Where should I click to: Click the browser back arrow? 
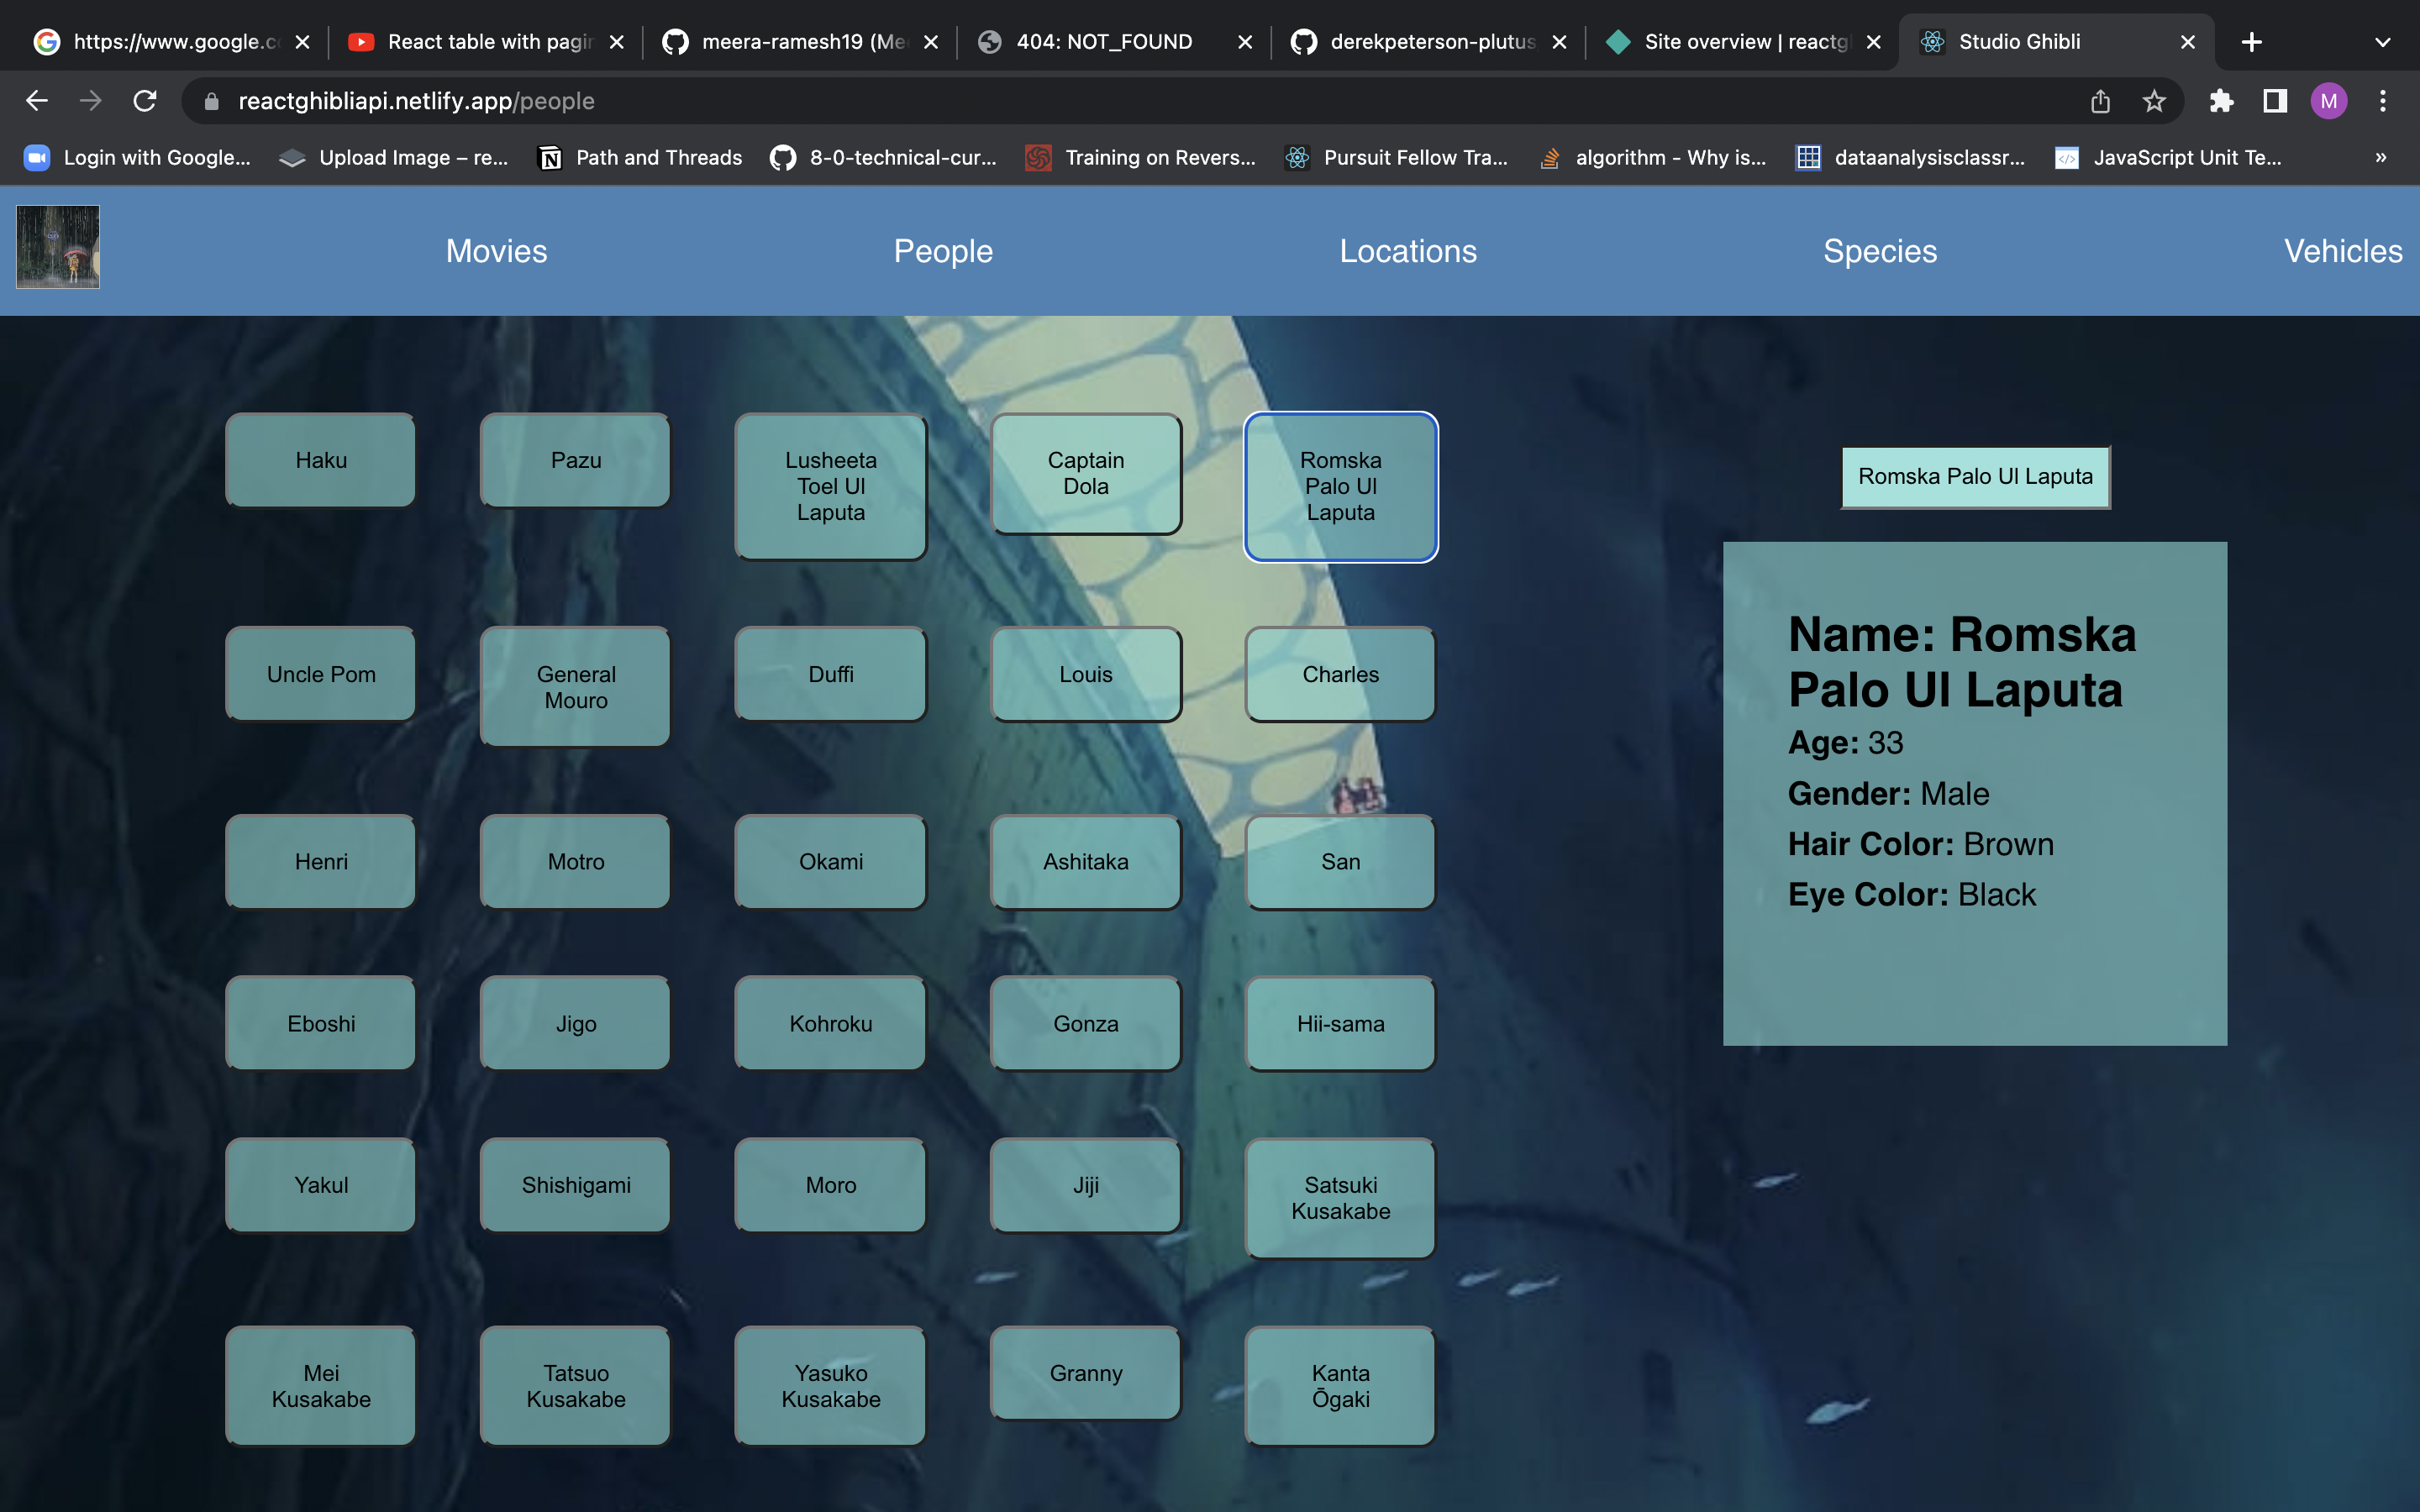(37, 101)
